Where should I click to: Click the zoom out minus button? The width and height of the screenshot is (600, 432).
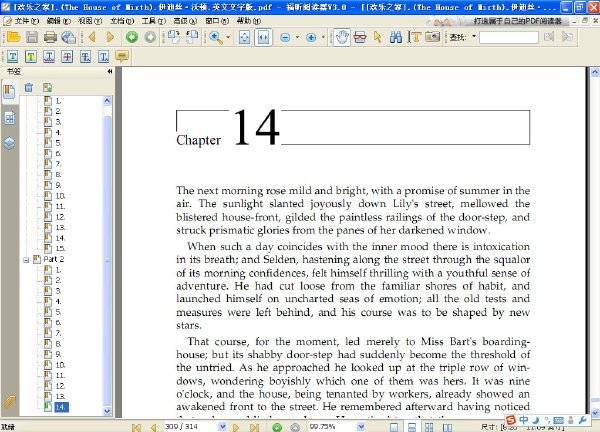285,37
